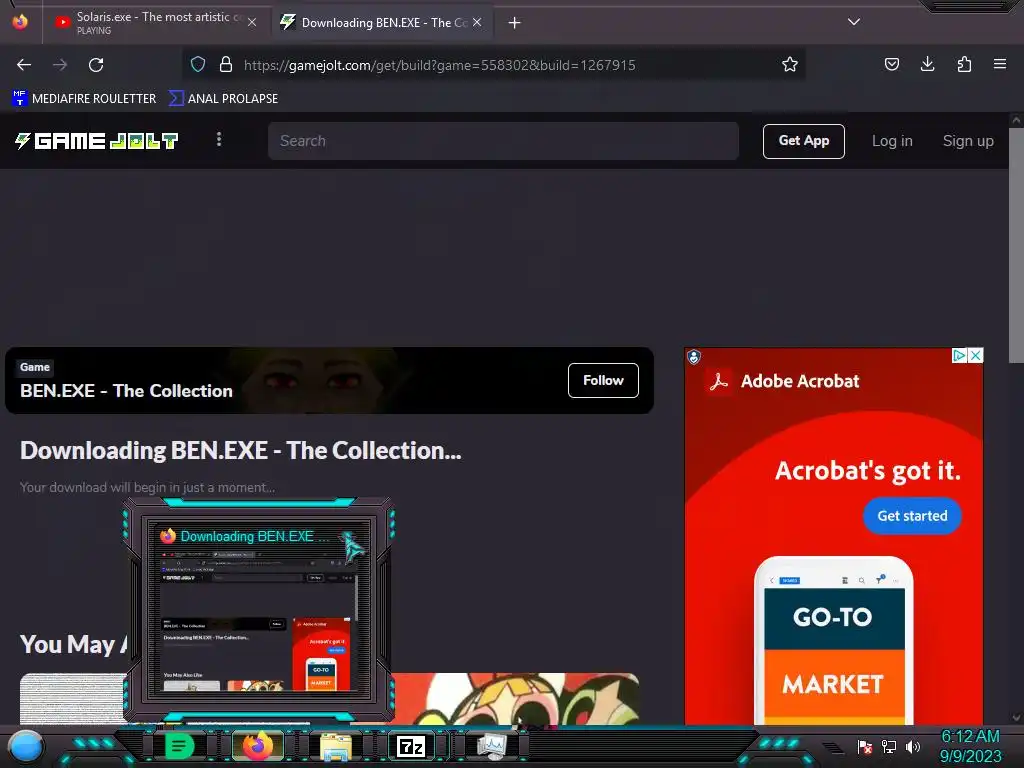Bookmark this page with the star
The height and width of the screenshot is (768, 1024).
[x=790, y=64]
